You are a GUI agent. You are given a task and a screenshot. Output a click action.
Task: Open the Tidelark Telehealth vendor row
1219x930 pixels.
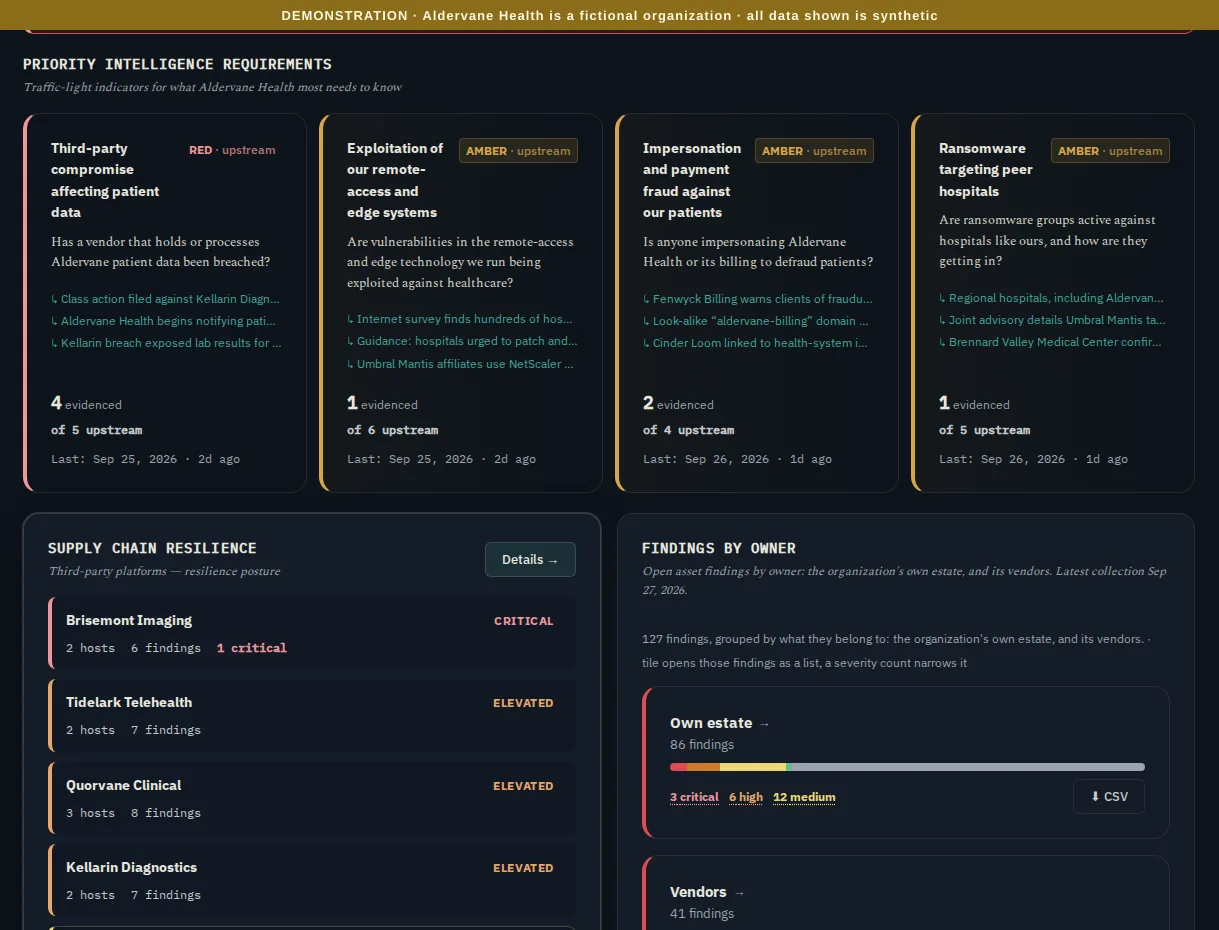(x=312, y=716)
